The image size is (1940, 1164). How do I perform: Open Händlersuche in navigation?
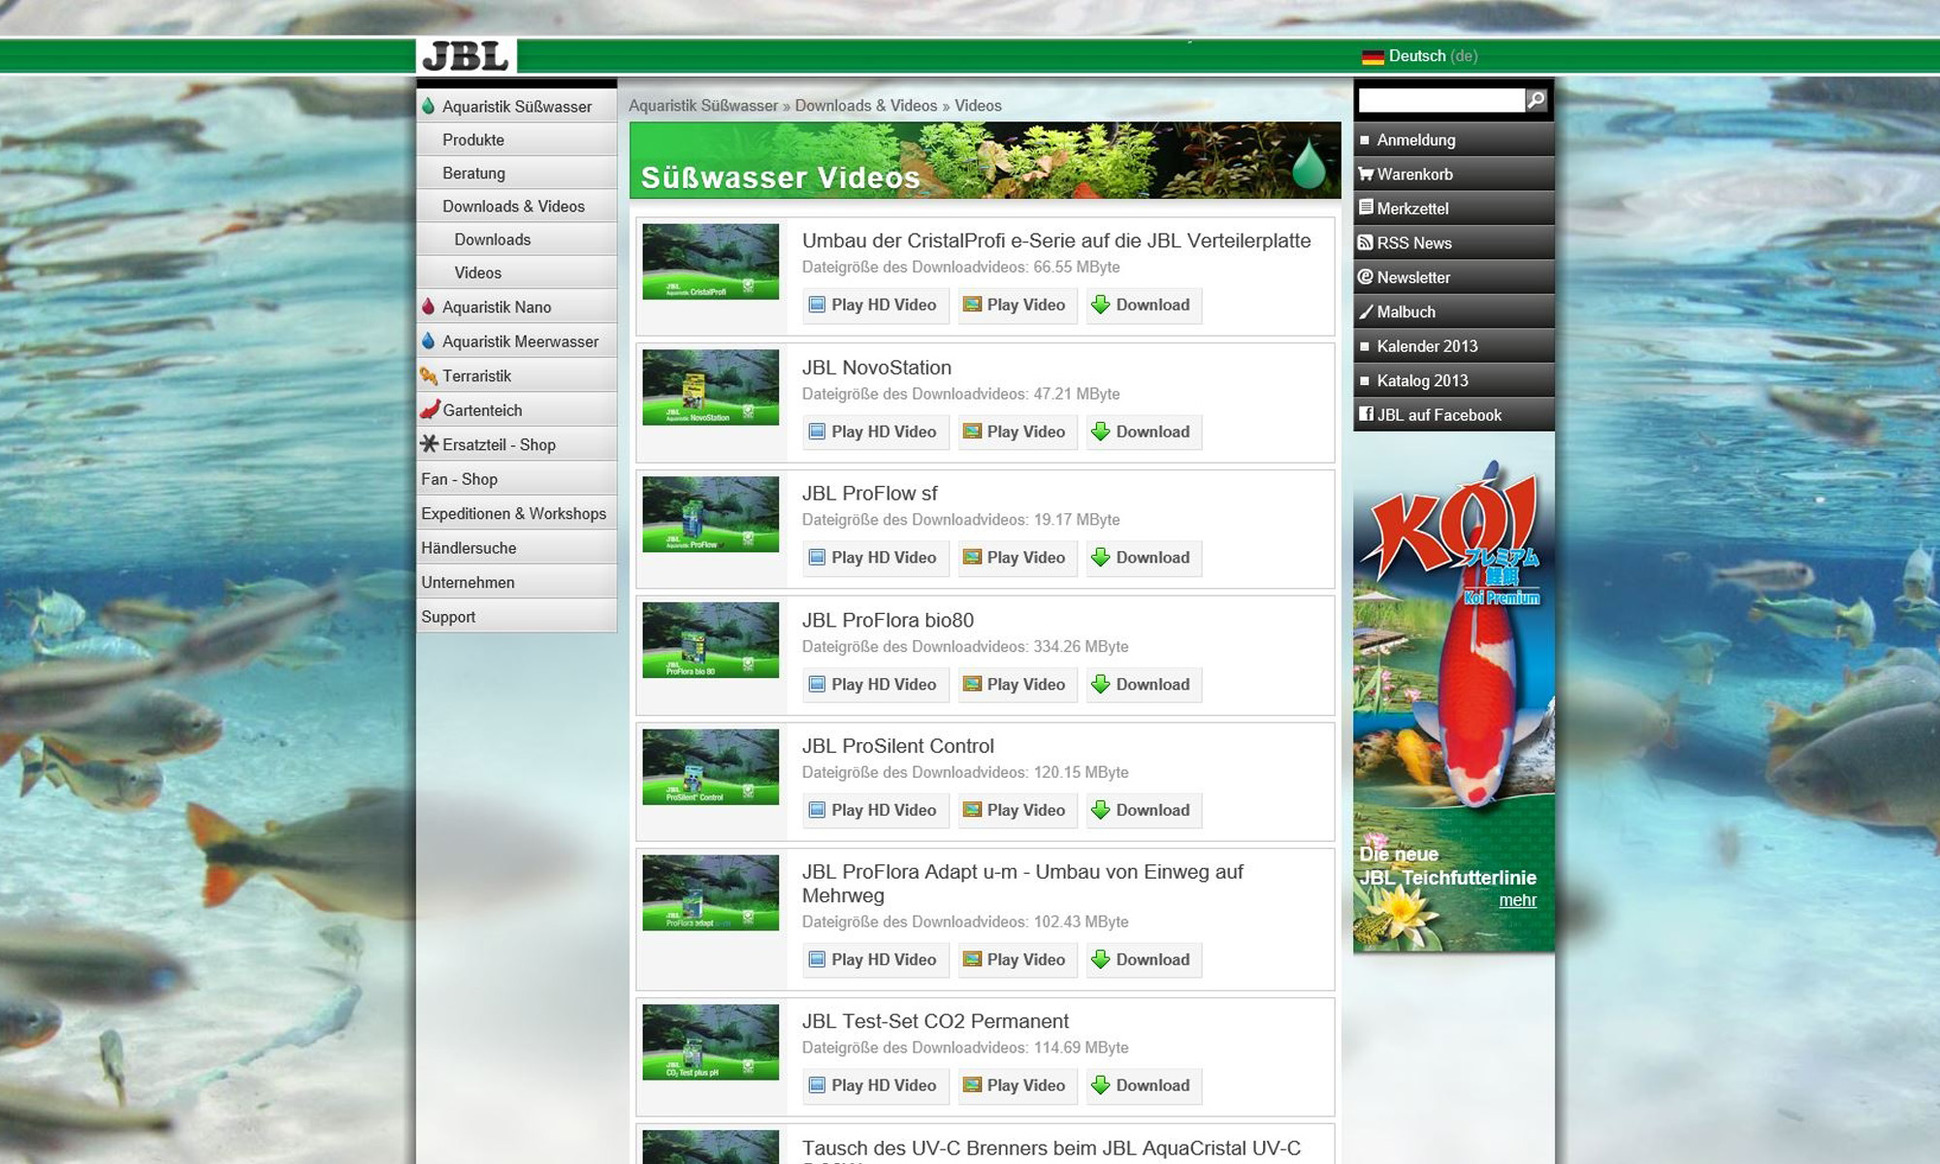516,548
